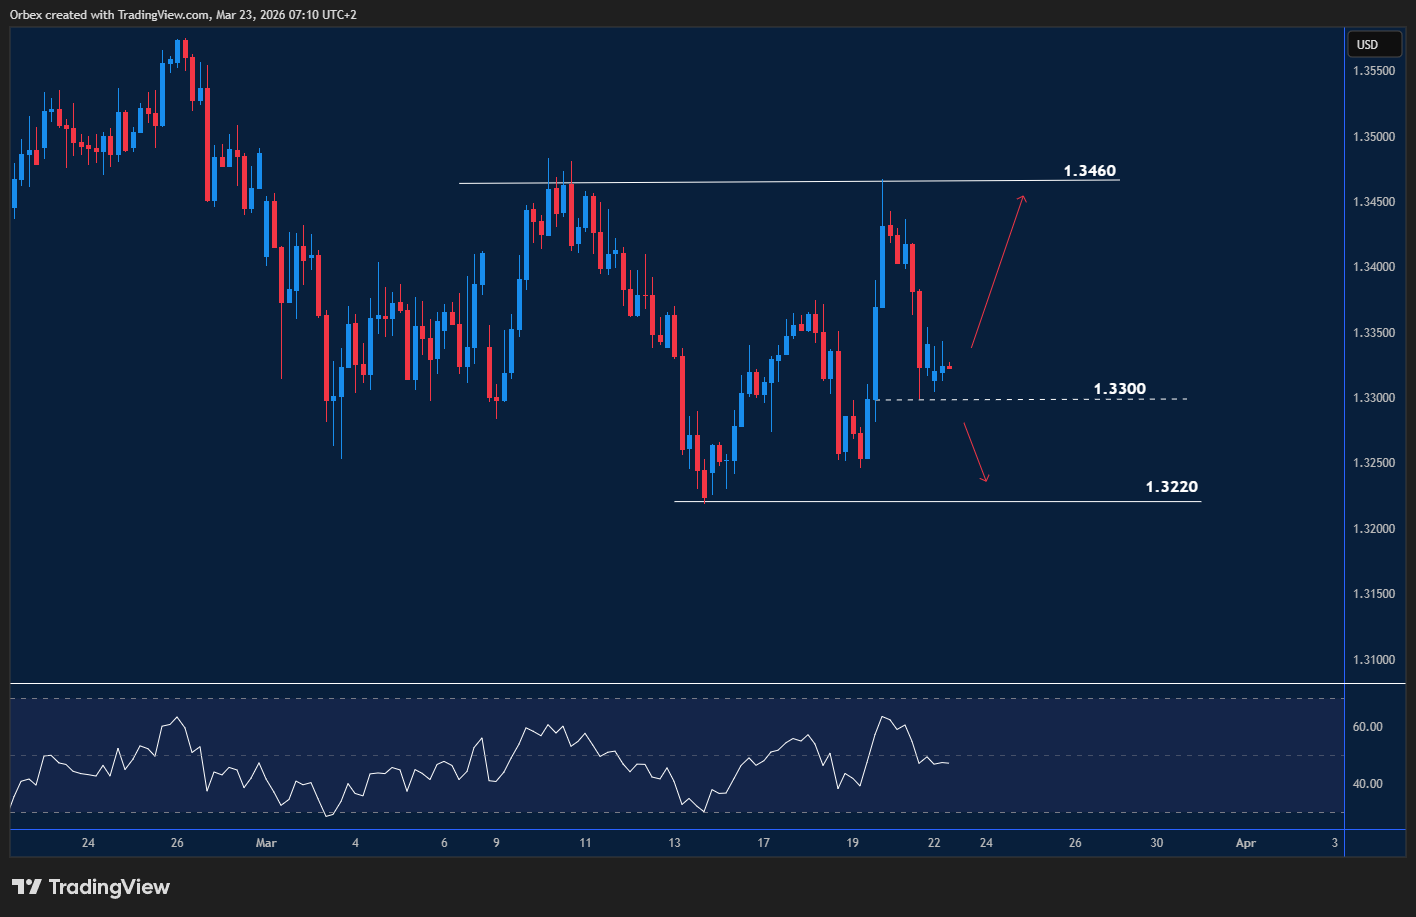Select the USD currency button
This screenshot has width=1416, height=917.
click(x=1374, y=44)
